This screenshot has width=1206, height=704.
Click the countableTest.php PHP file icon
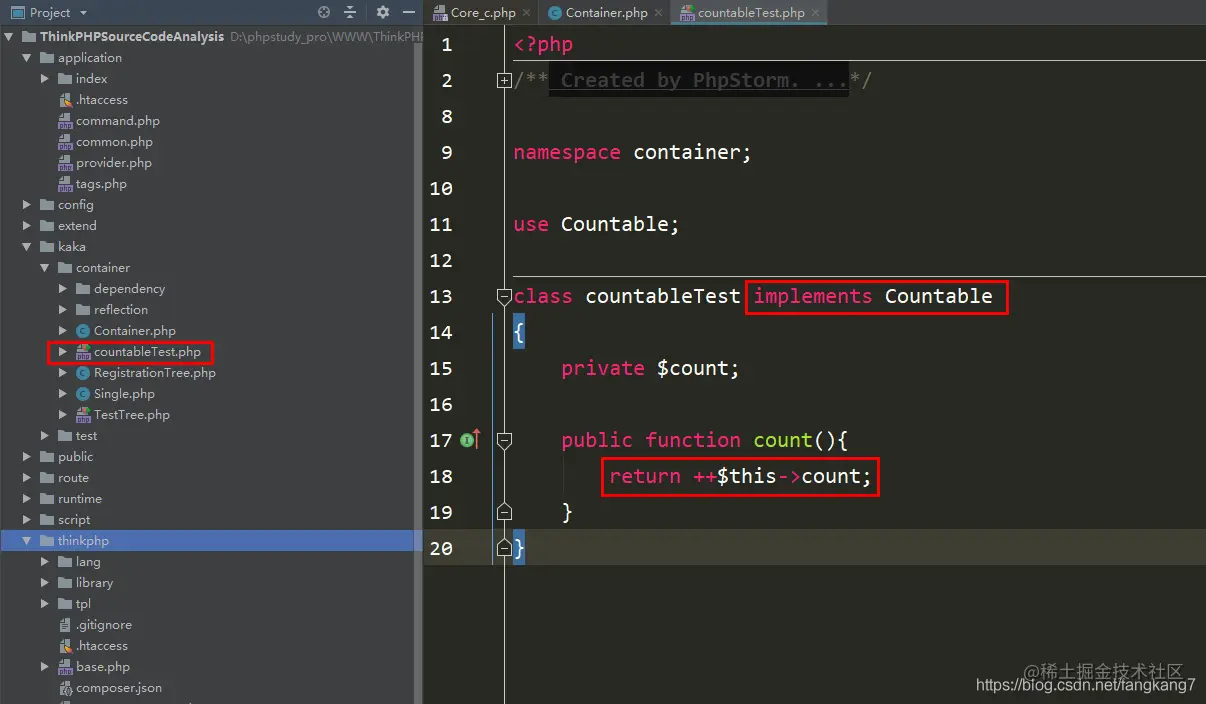[83, 352]
